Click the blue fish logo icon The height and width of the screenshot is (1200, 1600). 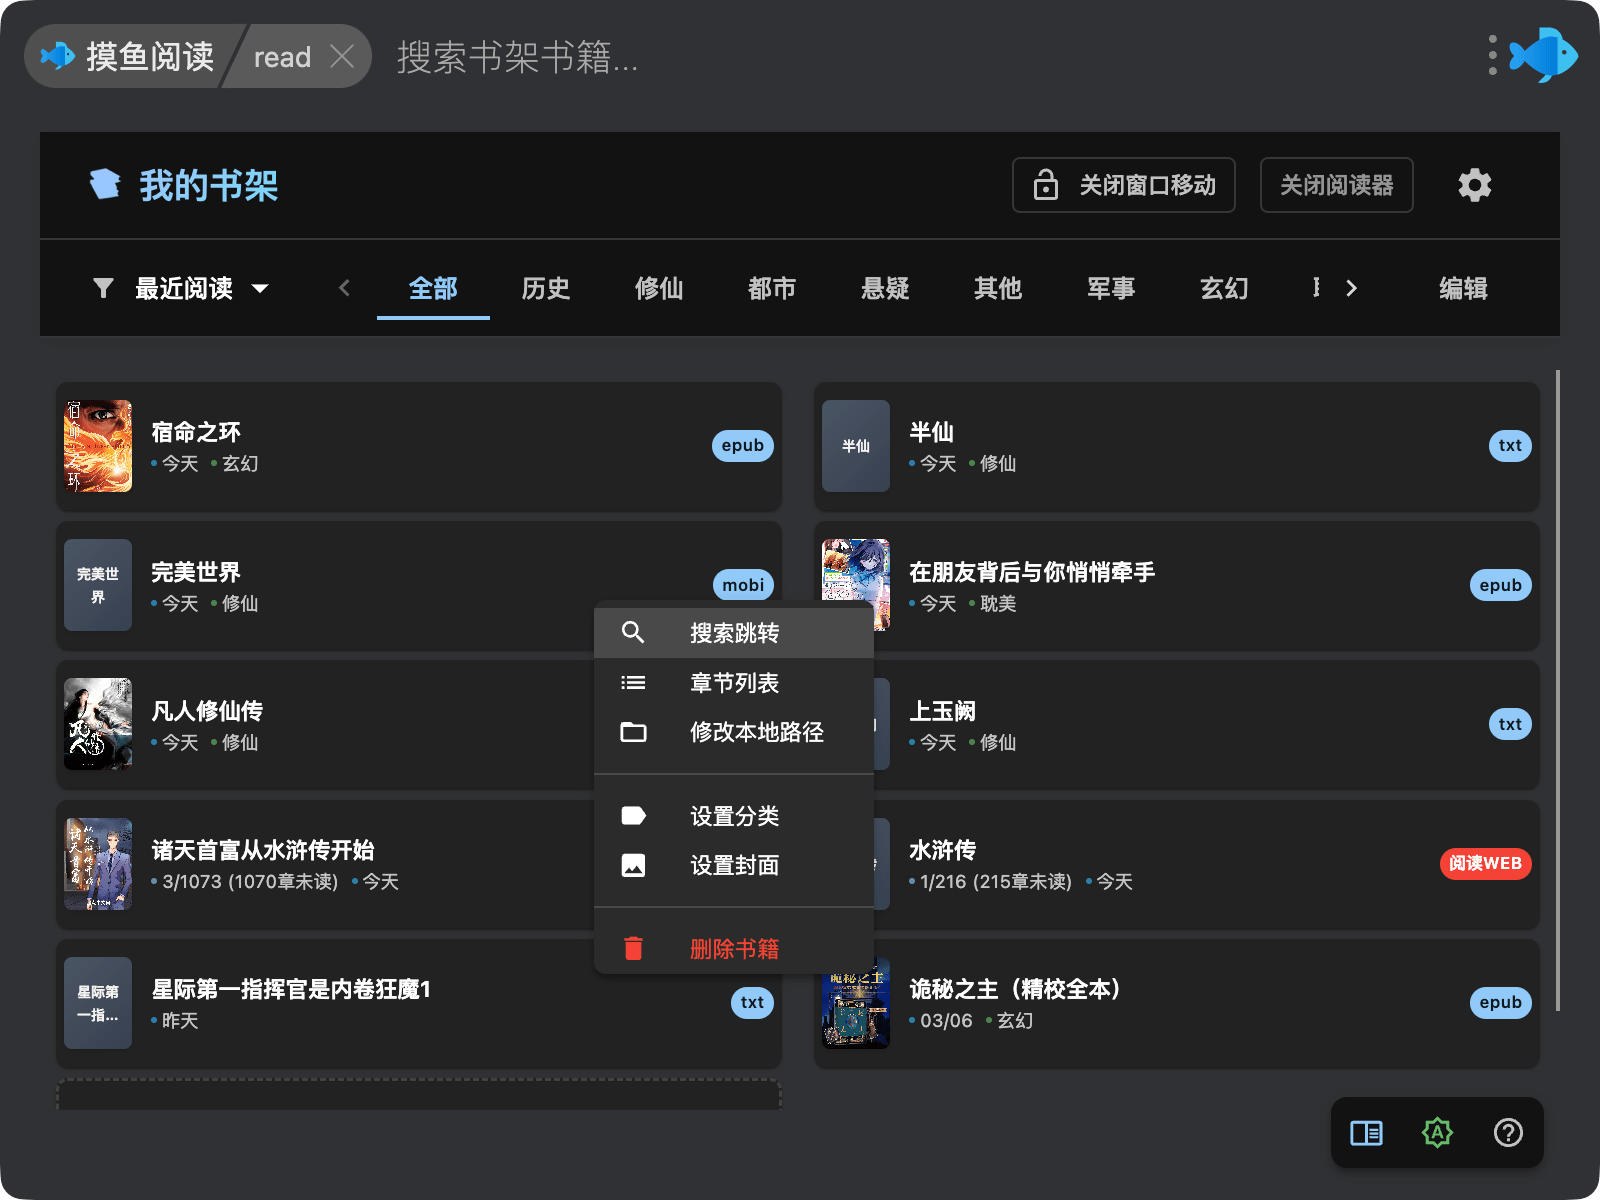click(1545, 55)
